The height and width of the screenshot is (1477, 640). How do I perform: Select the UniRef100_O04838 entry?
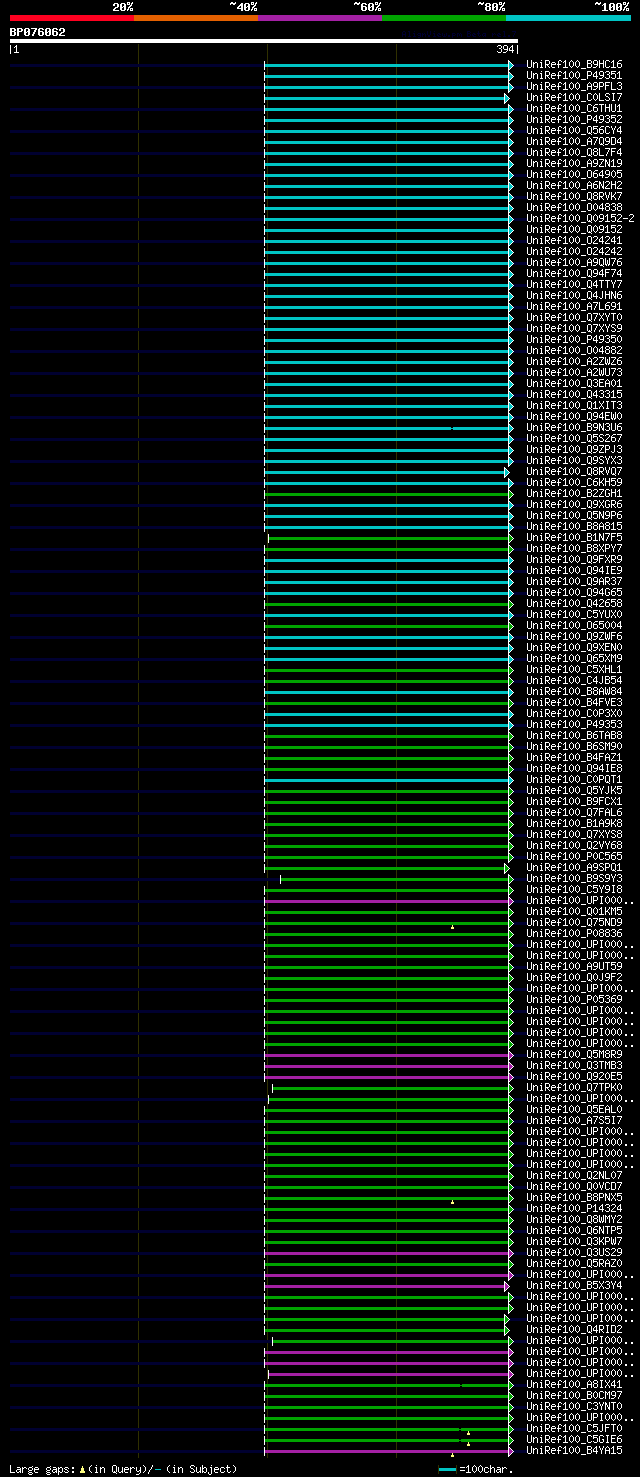click(x=574, y=207)
